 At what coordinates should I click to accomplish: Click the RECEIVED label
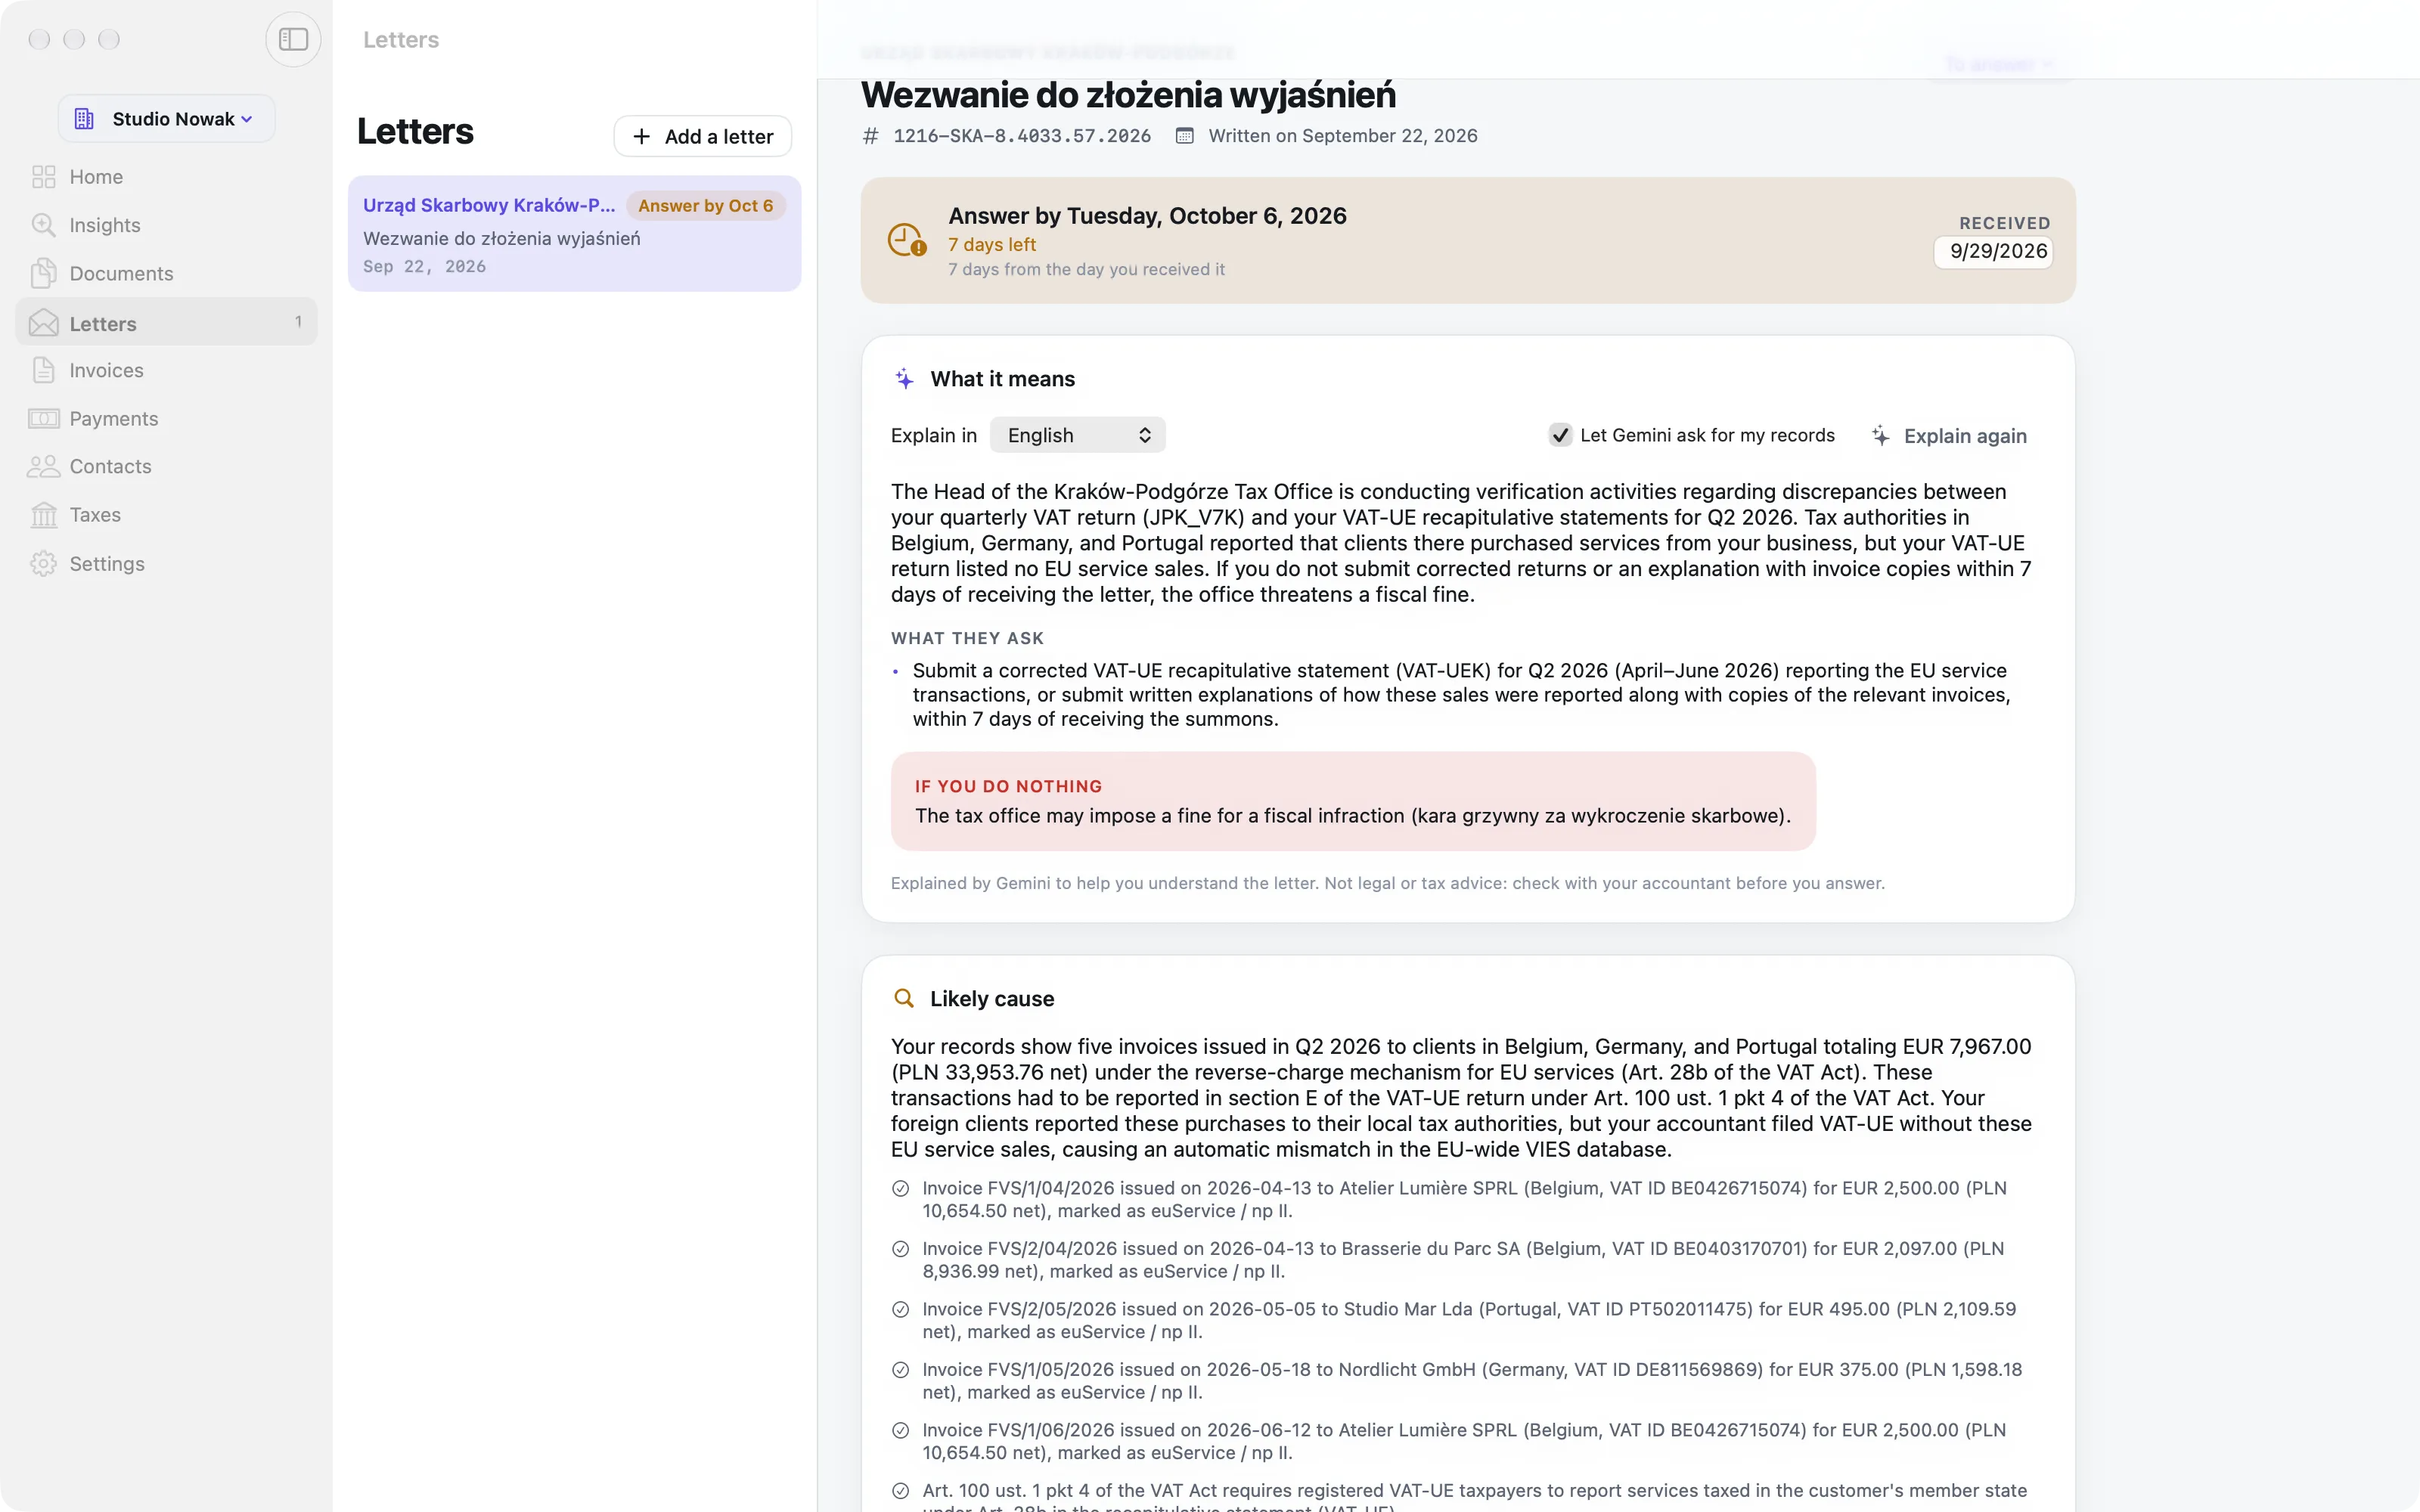tap(2004, 223)
